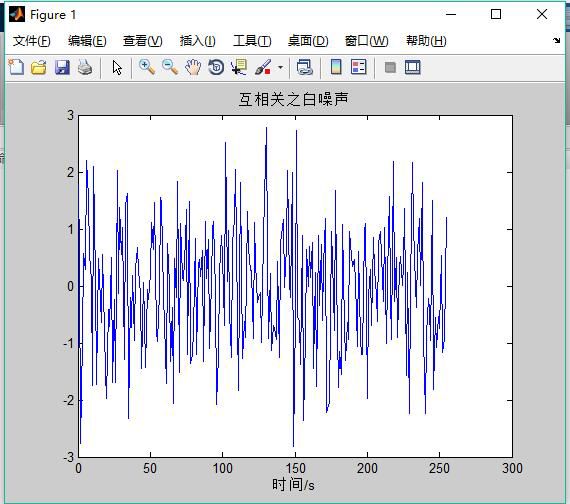Show plot tools and dock figure
The image size is (570, 504).
click(413, 67)
